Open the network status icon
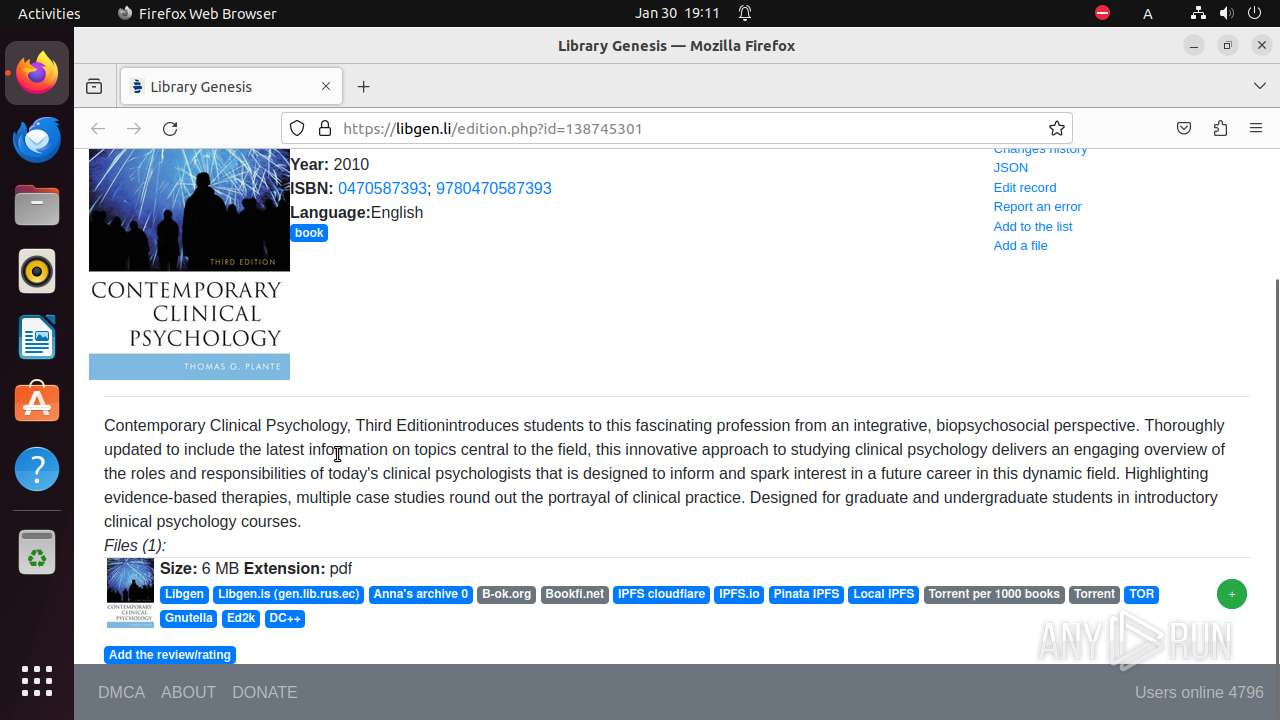Image resolution: width=1280 pixels, height=720 pixels. pyautogui.click(x=1198, y=13)
